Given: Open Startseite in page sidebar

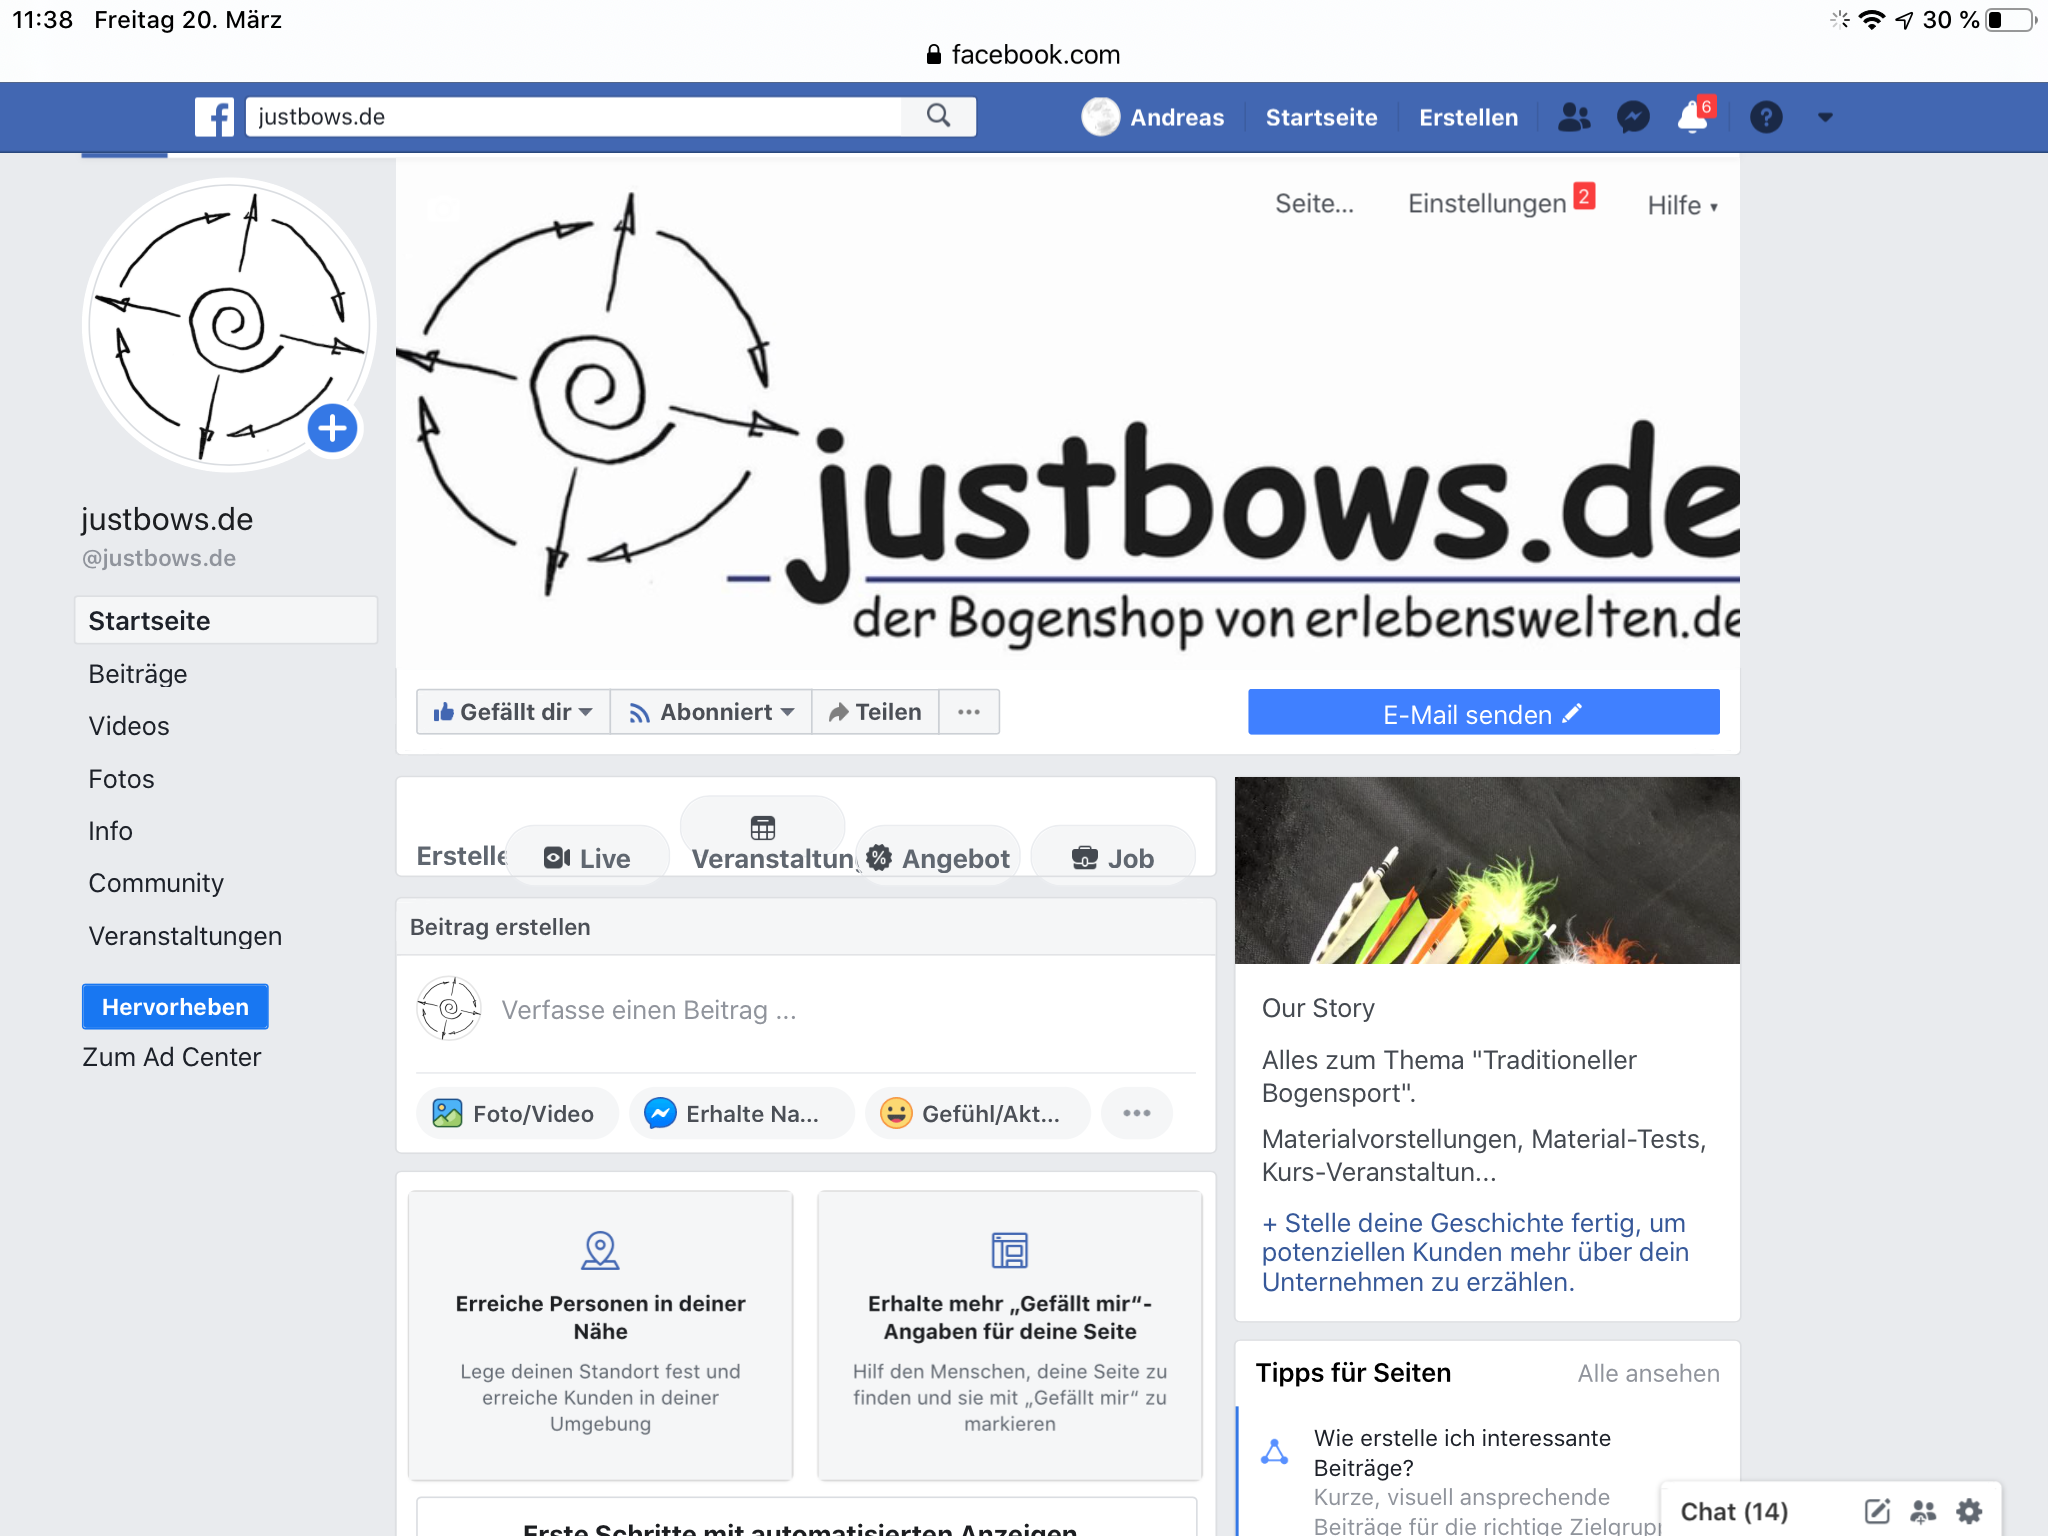Looking at the screenshot, I should click(x=226, y=621).
